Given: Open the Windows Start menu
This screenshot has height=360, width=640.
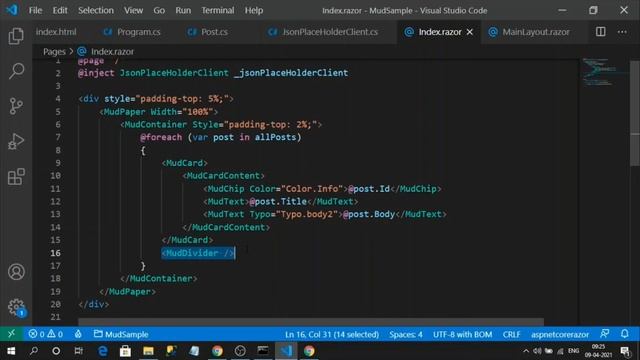Looking at the screenshot, I should 11,351.
